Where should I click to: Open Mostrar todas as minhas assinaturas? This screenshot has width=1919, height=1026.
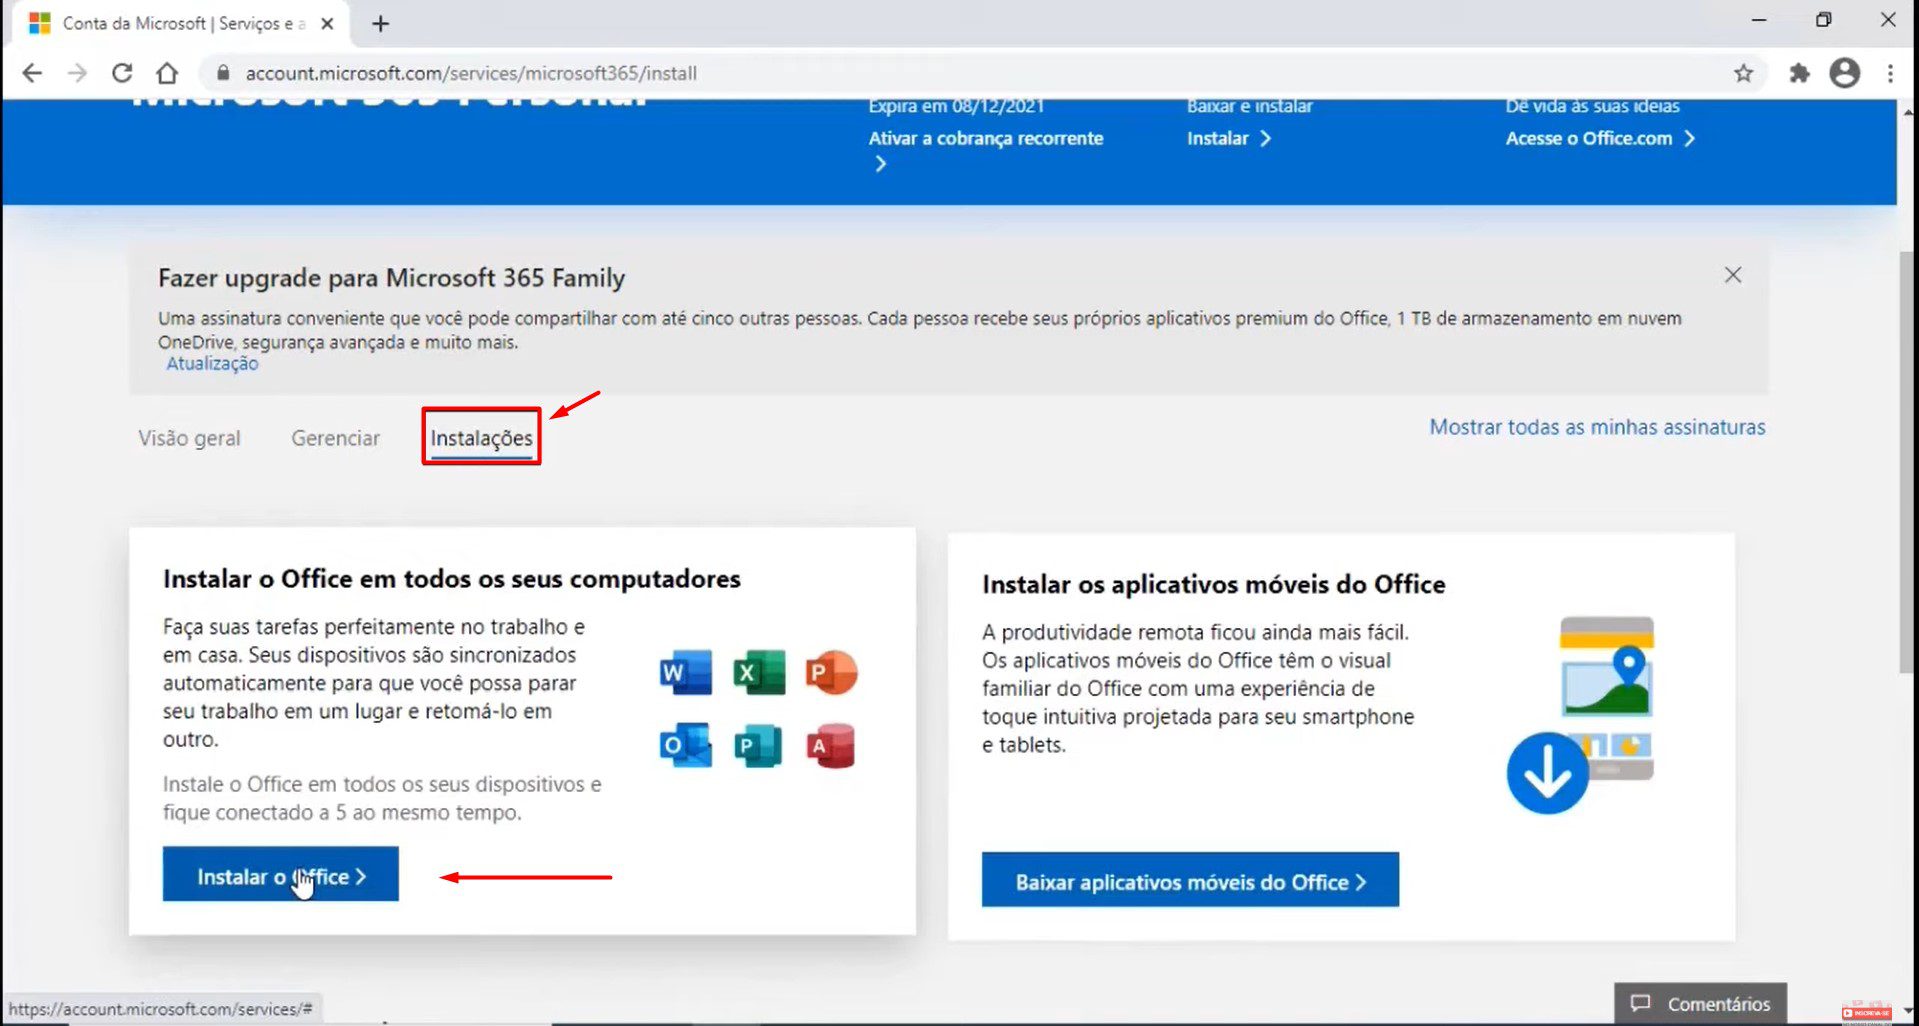1596,427
